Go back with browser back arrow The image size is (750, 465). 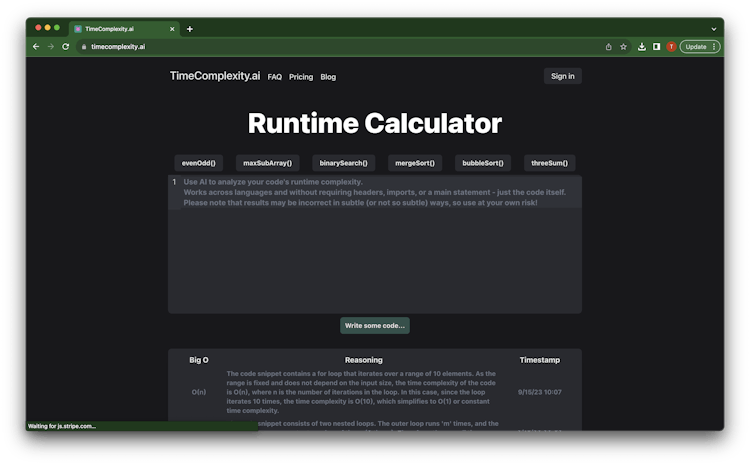[36, 46]
